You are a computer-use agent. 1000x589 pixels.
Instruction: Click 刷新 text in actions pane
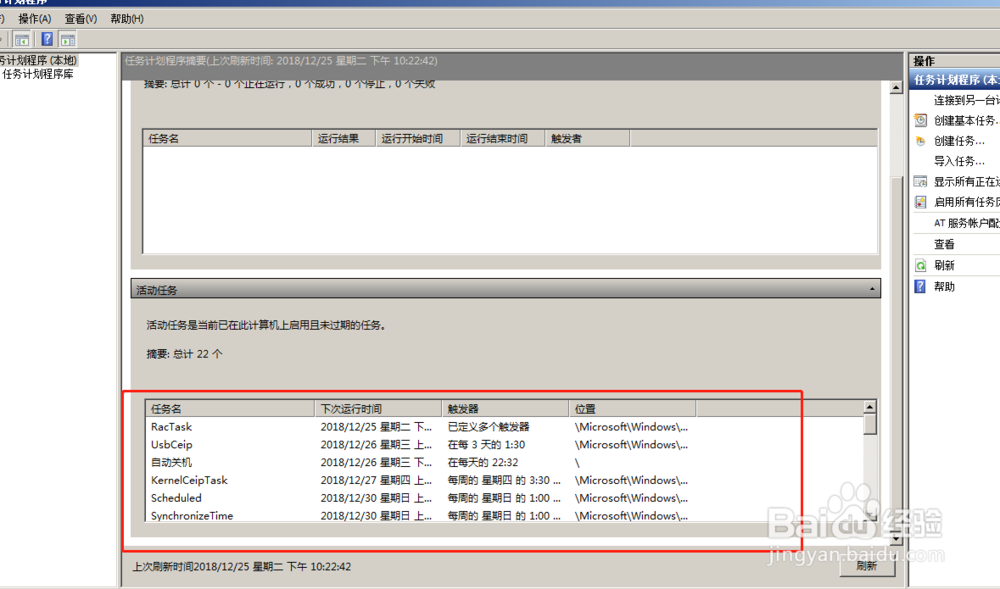[944, 265]
